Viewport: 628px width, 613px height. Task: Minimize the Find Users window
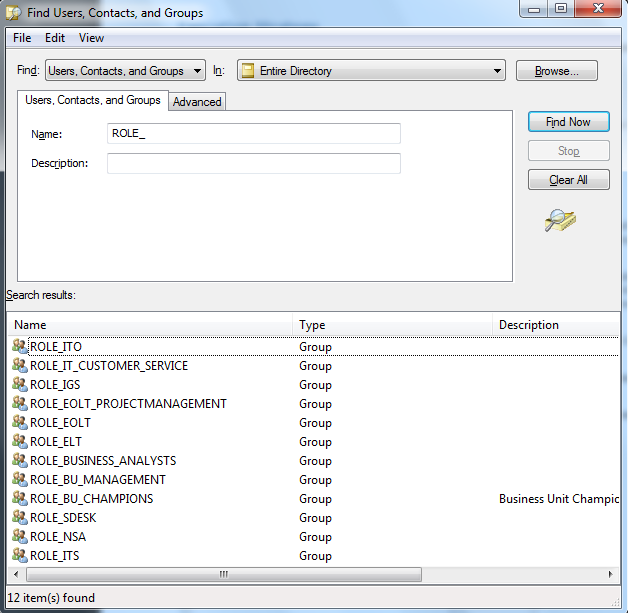coord(534,9)
